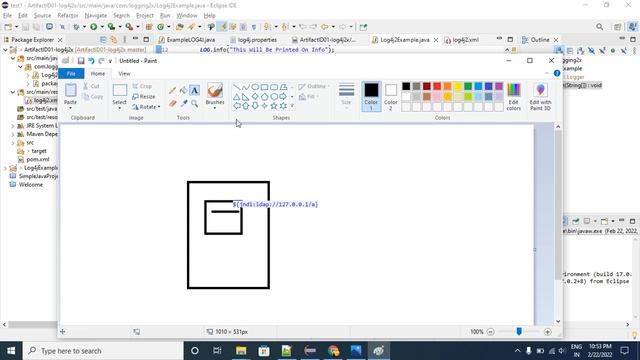Pick the Rectangle shape
The width and height of the screenshot is (640, 360).
pyautogui.click(x=264, y=87)
